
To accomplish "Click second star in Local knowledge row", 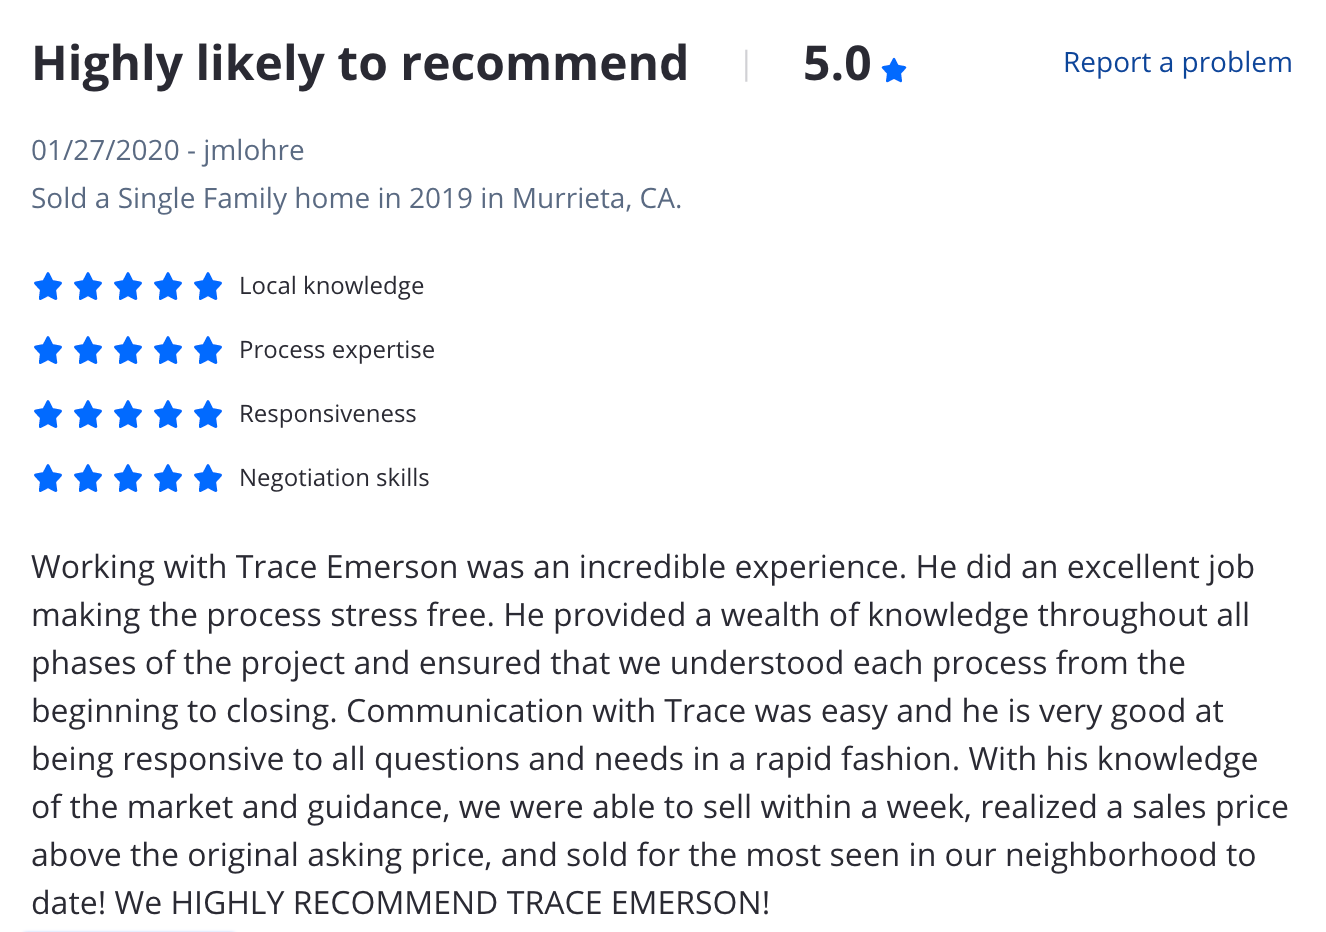I will click(88, 287).
